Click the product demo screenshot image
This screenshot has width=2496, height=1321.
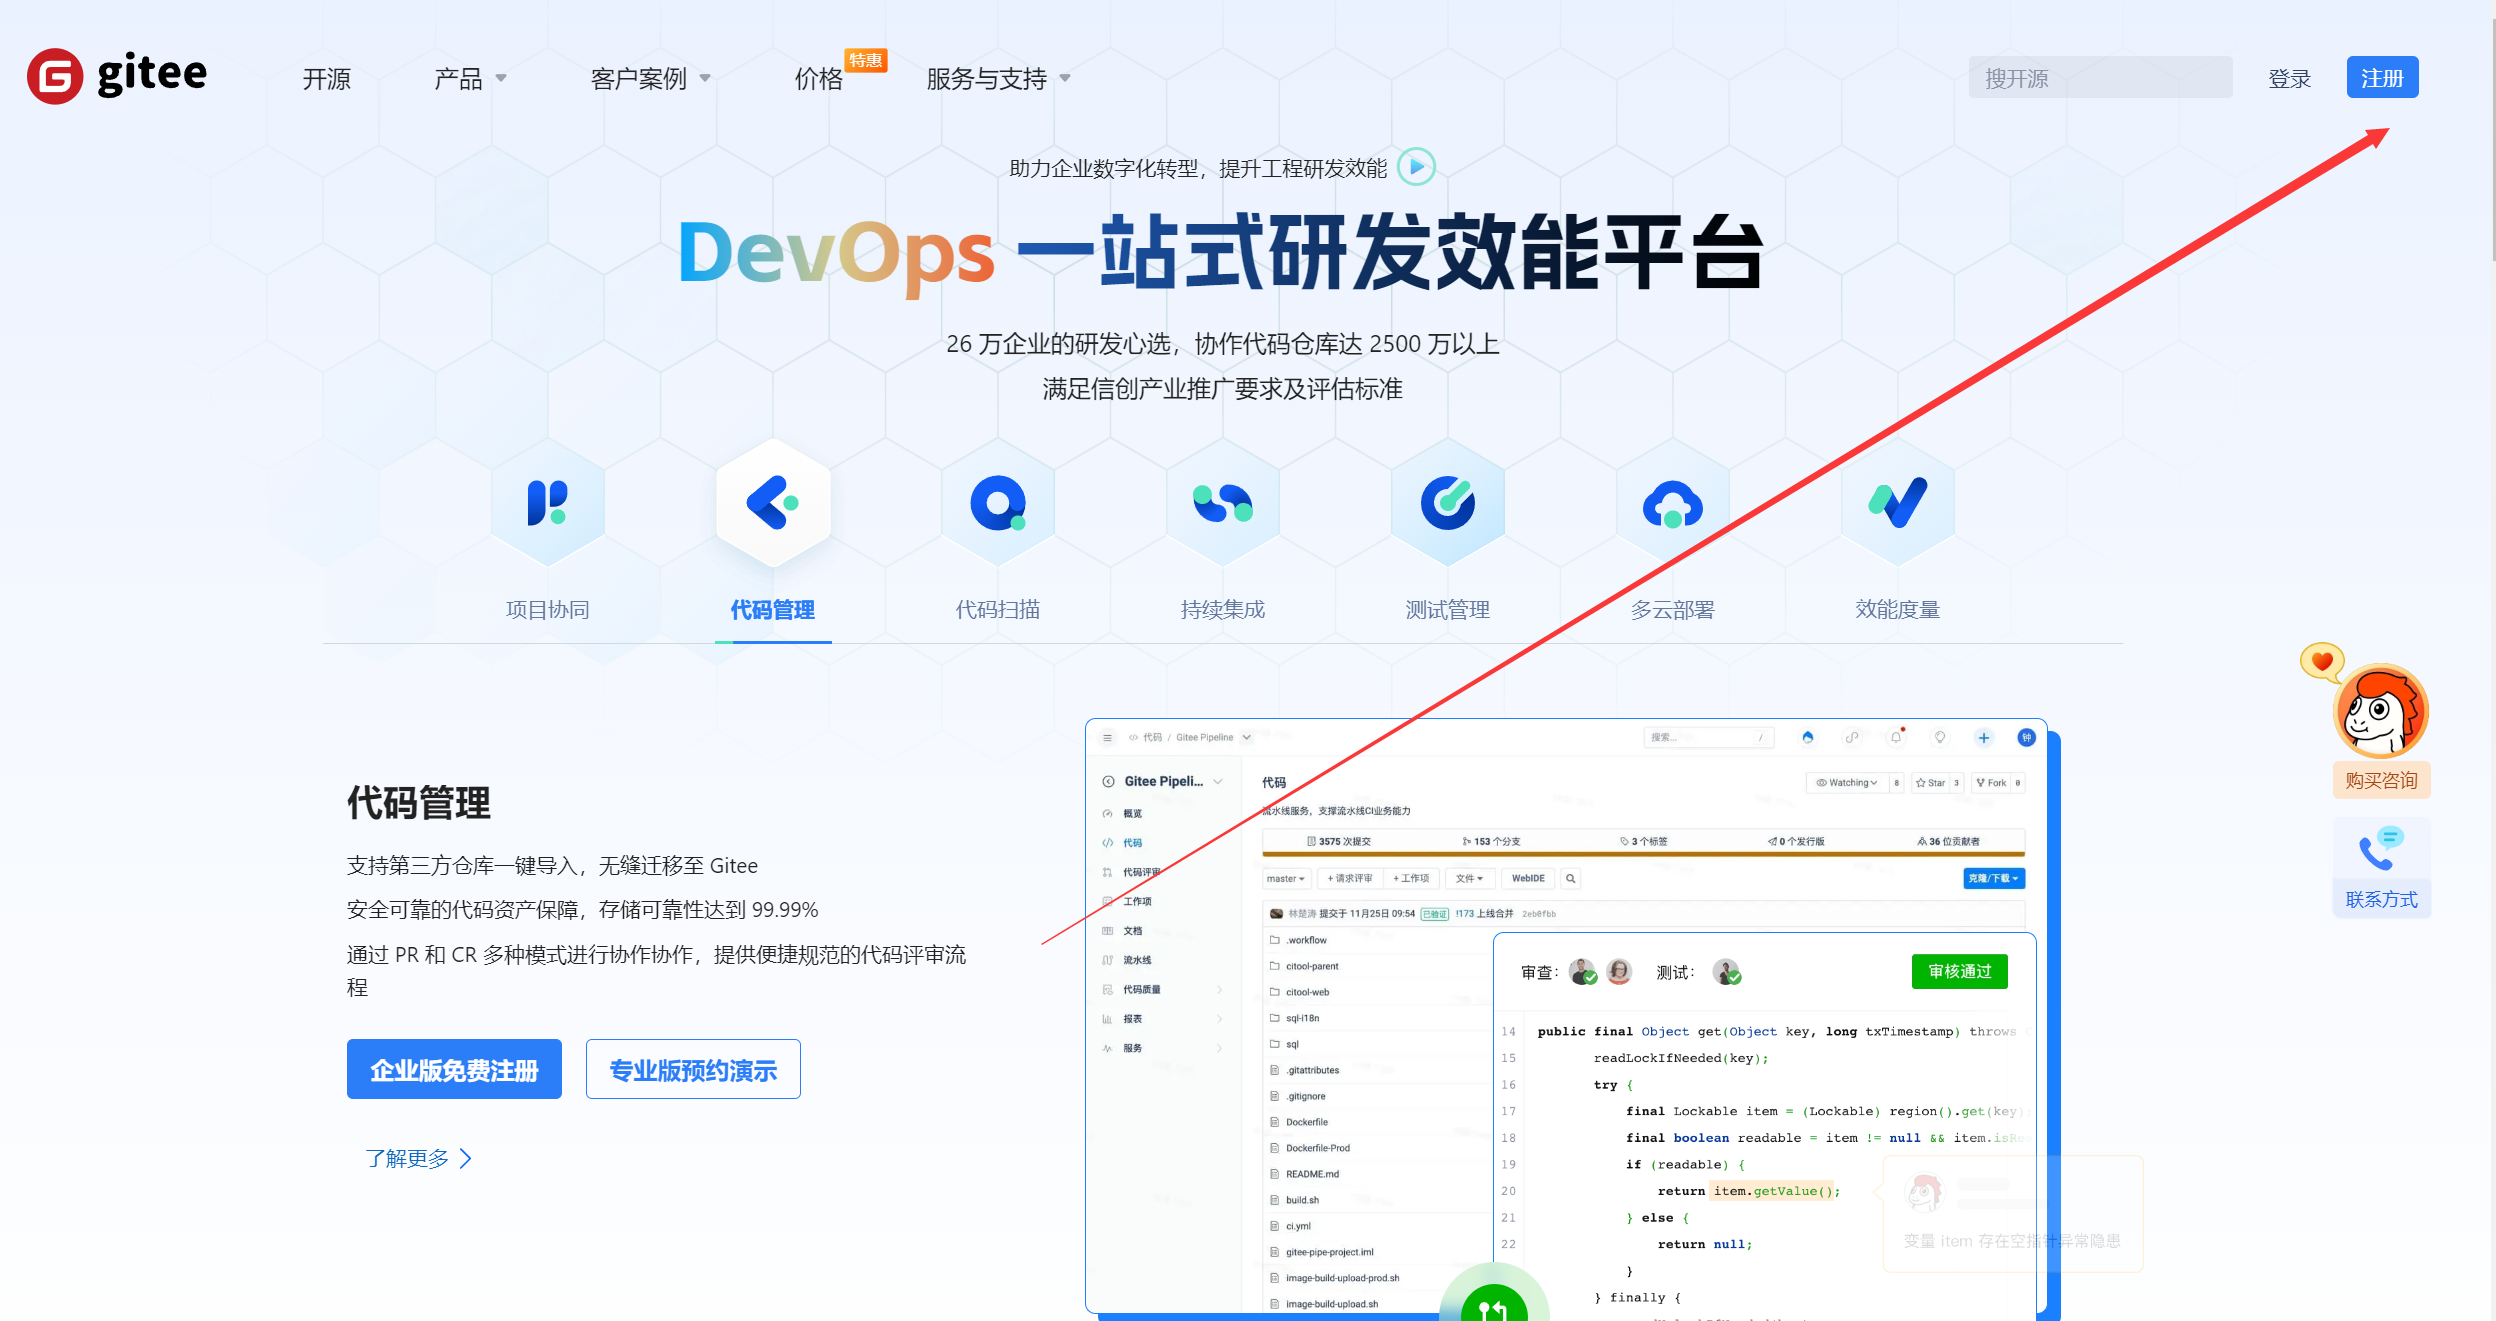[x=1572, y=1018]
